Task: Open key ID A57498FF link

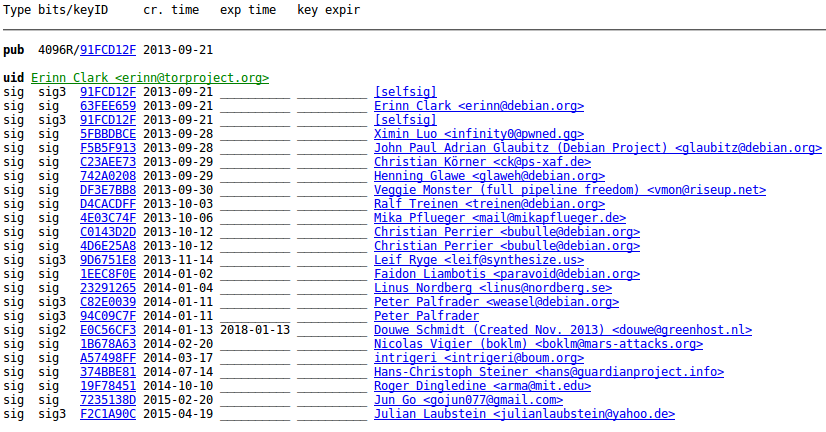Action: coord(107,358)
